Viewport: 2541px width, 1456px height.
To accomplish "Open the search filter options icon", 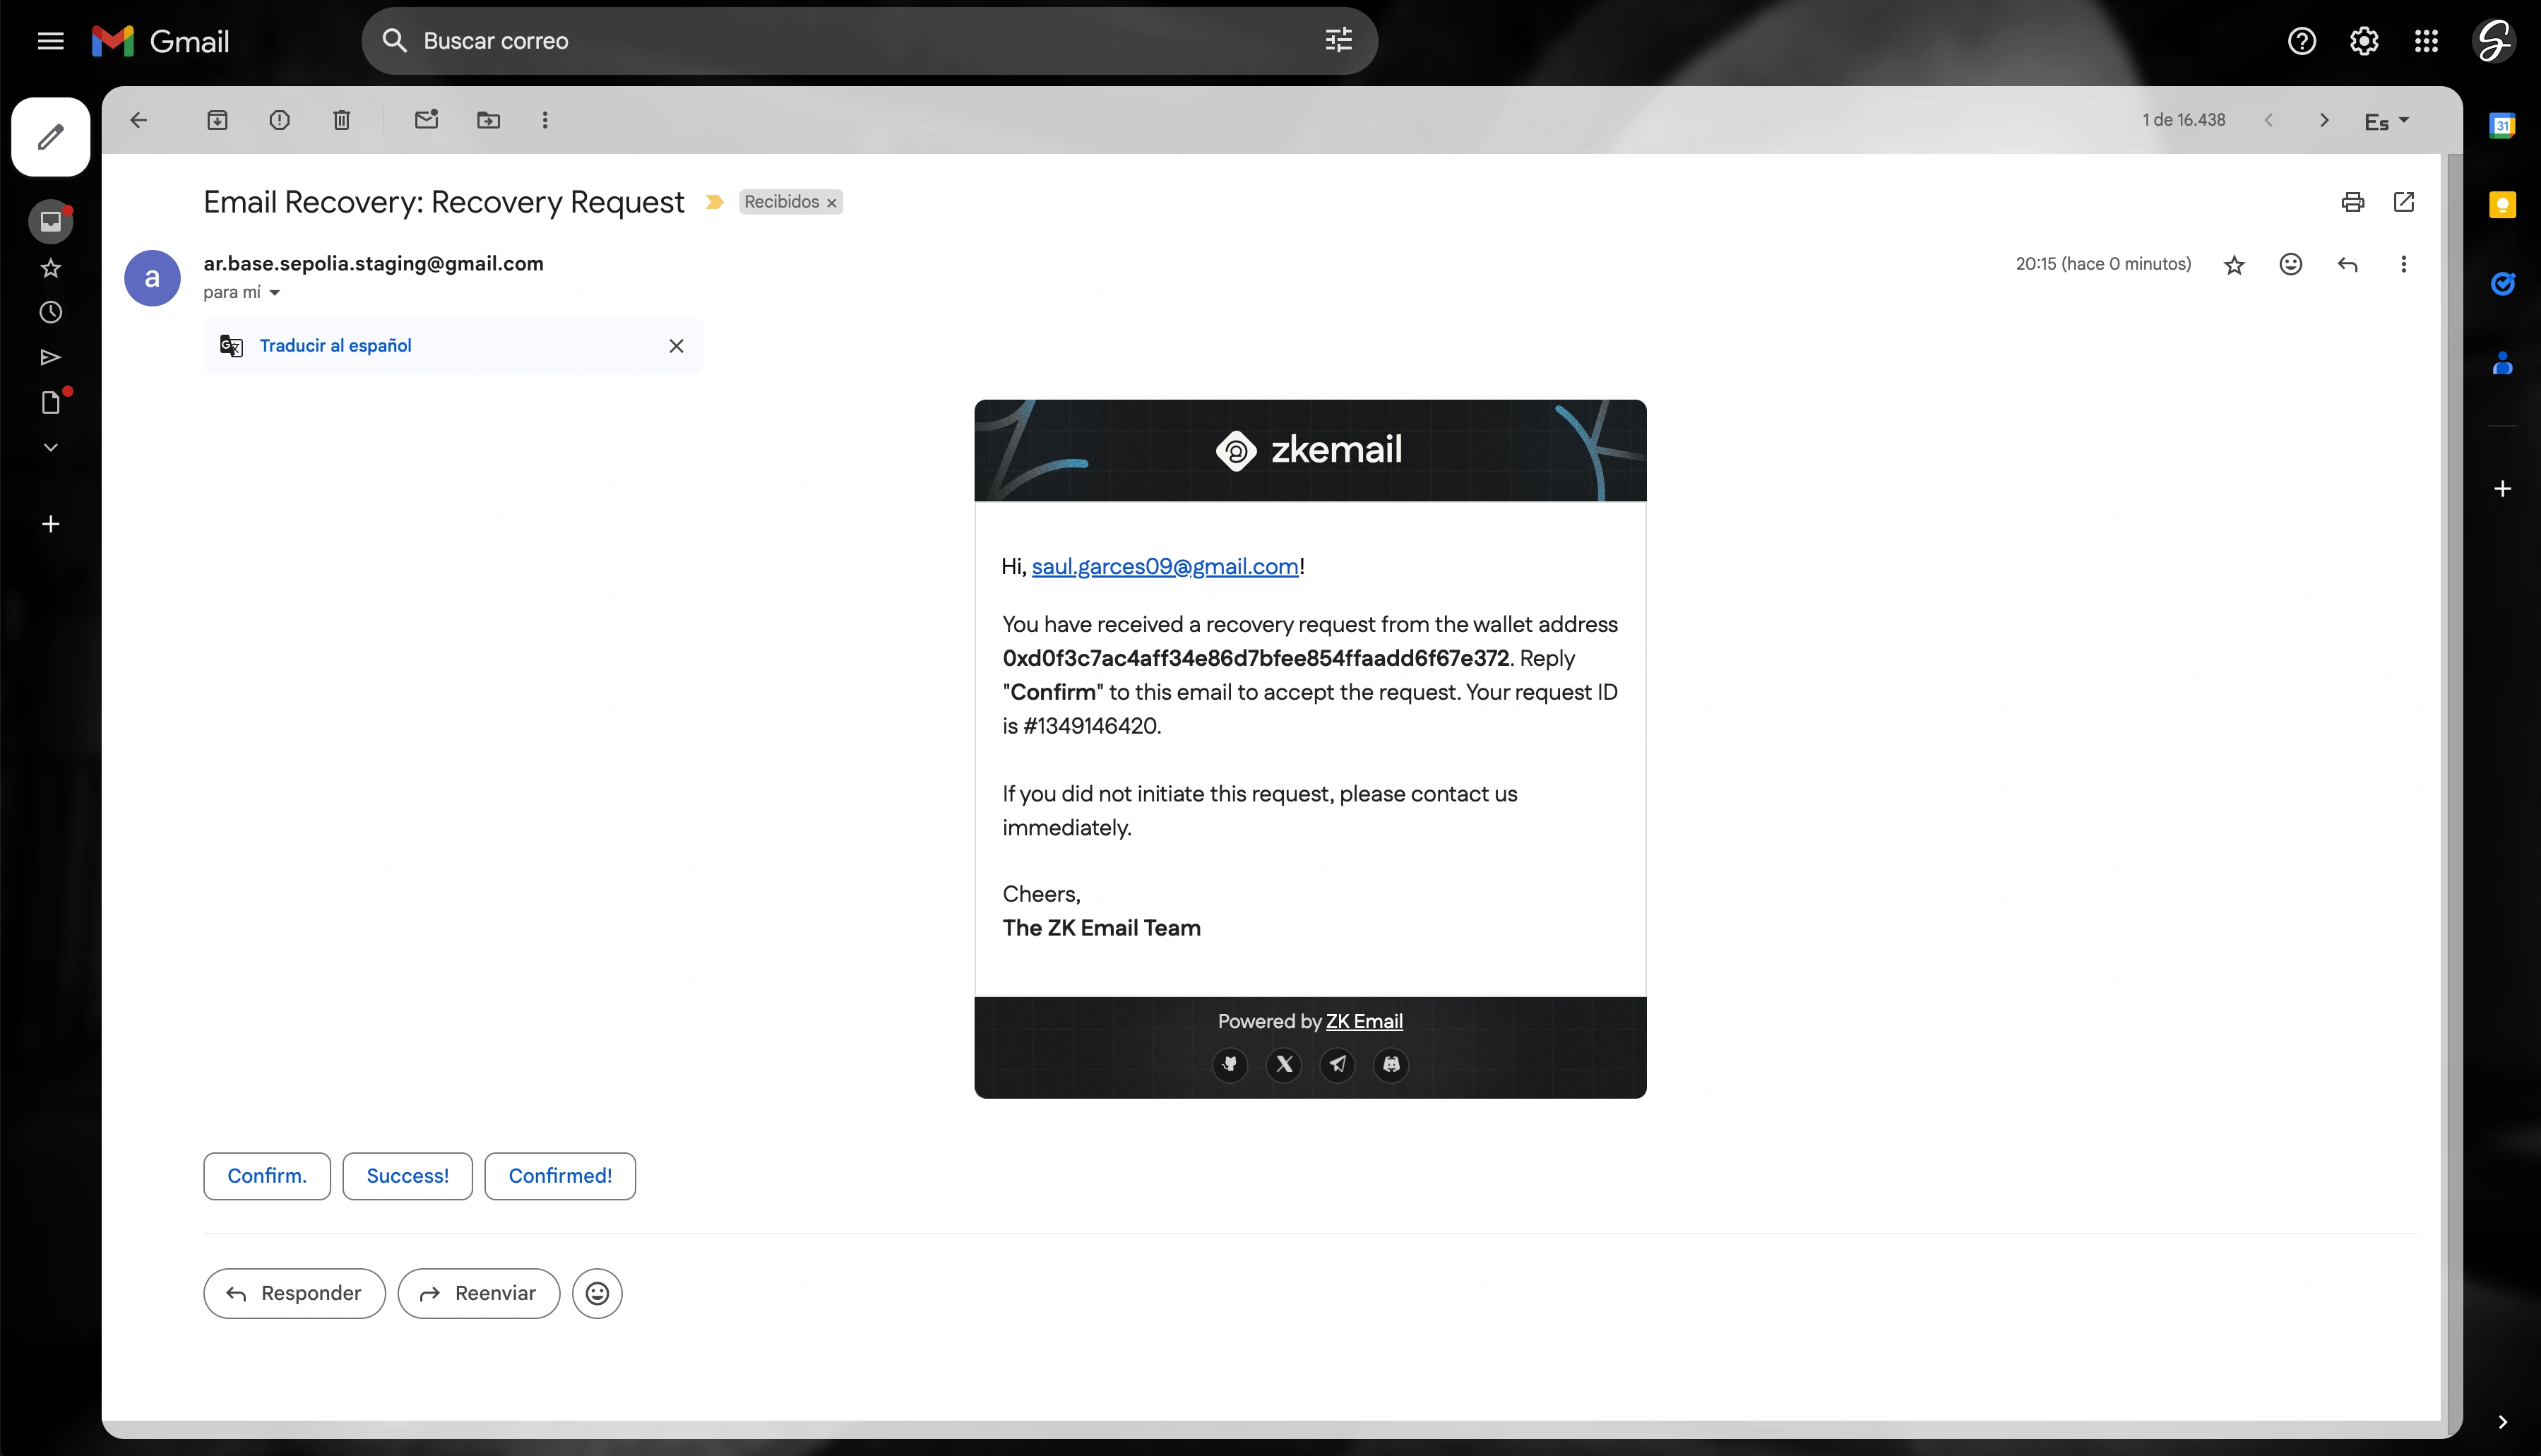I will pyautogui.click(x=1338, y=41).
